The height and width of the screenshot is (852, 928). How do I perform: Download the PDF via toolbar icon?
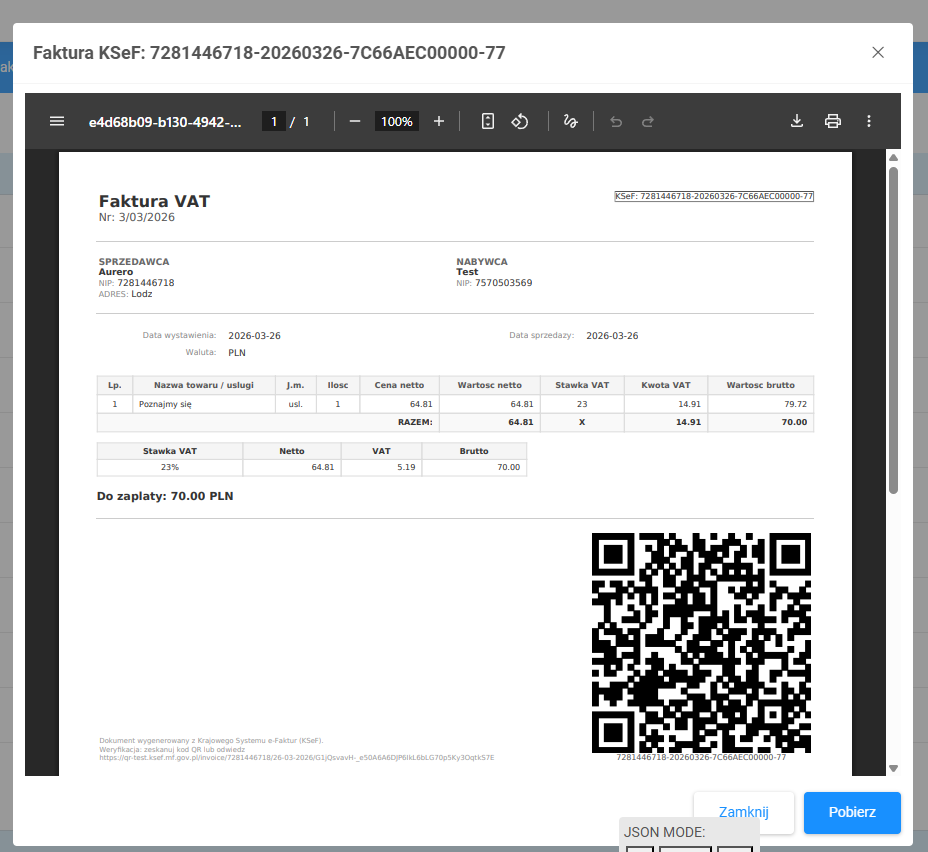pos(797,121)
